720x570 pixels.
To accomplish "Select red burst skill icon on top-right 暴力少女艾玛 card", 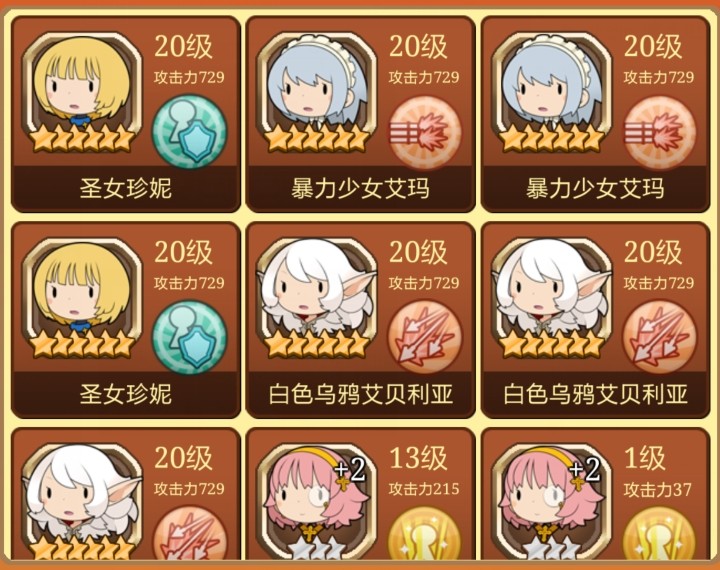I will (x=659, y=132).
